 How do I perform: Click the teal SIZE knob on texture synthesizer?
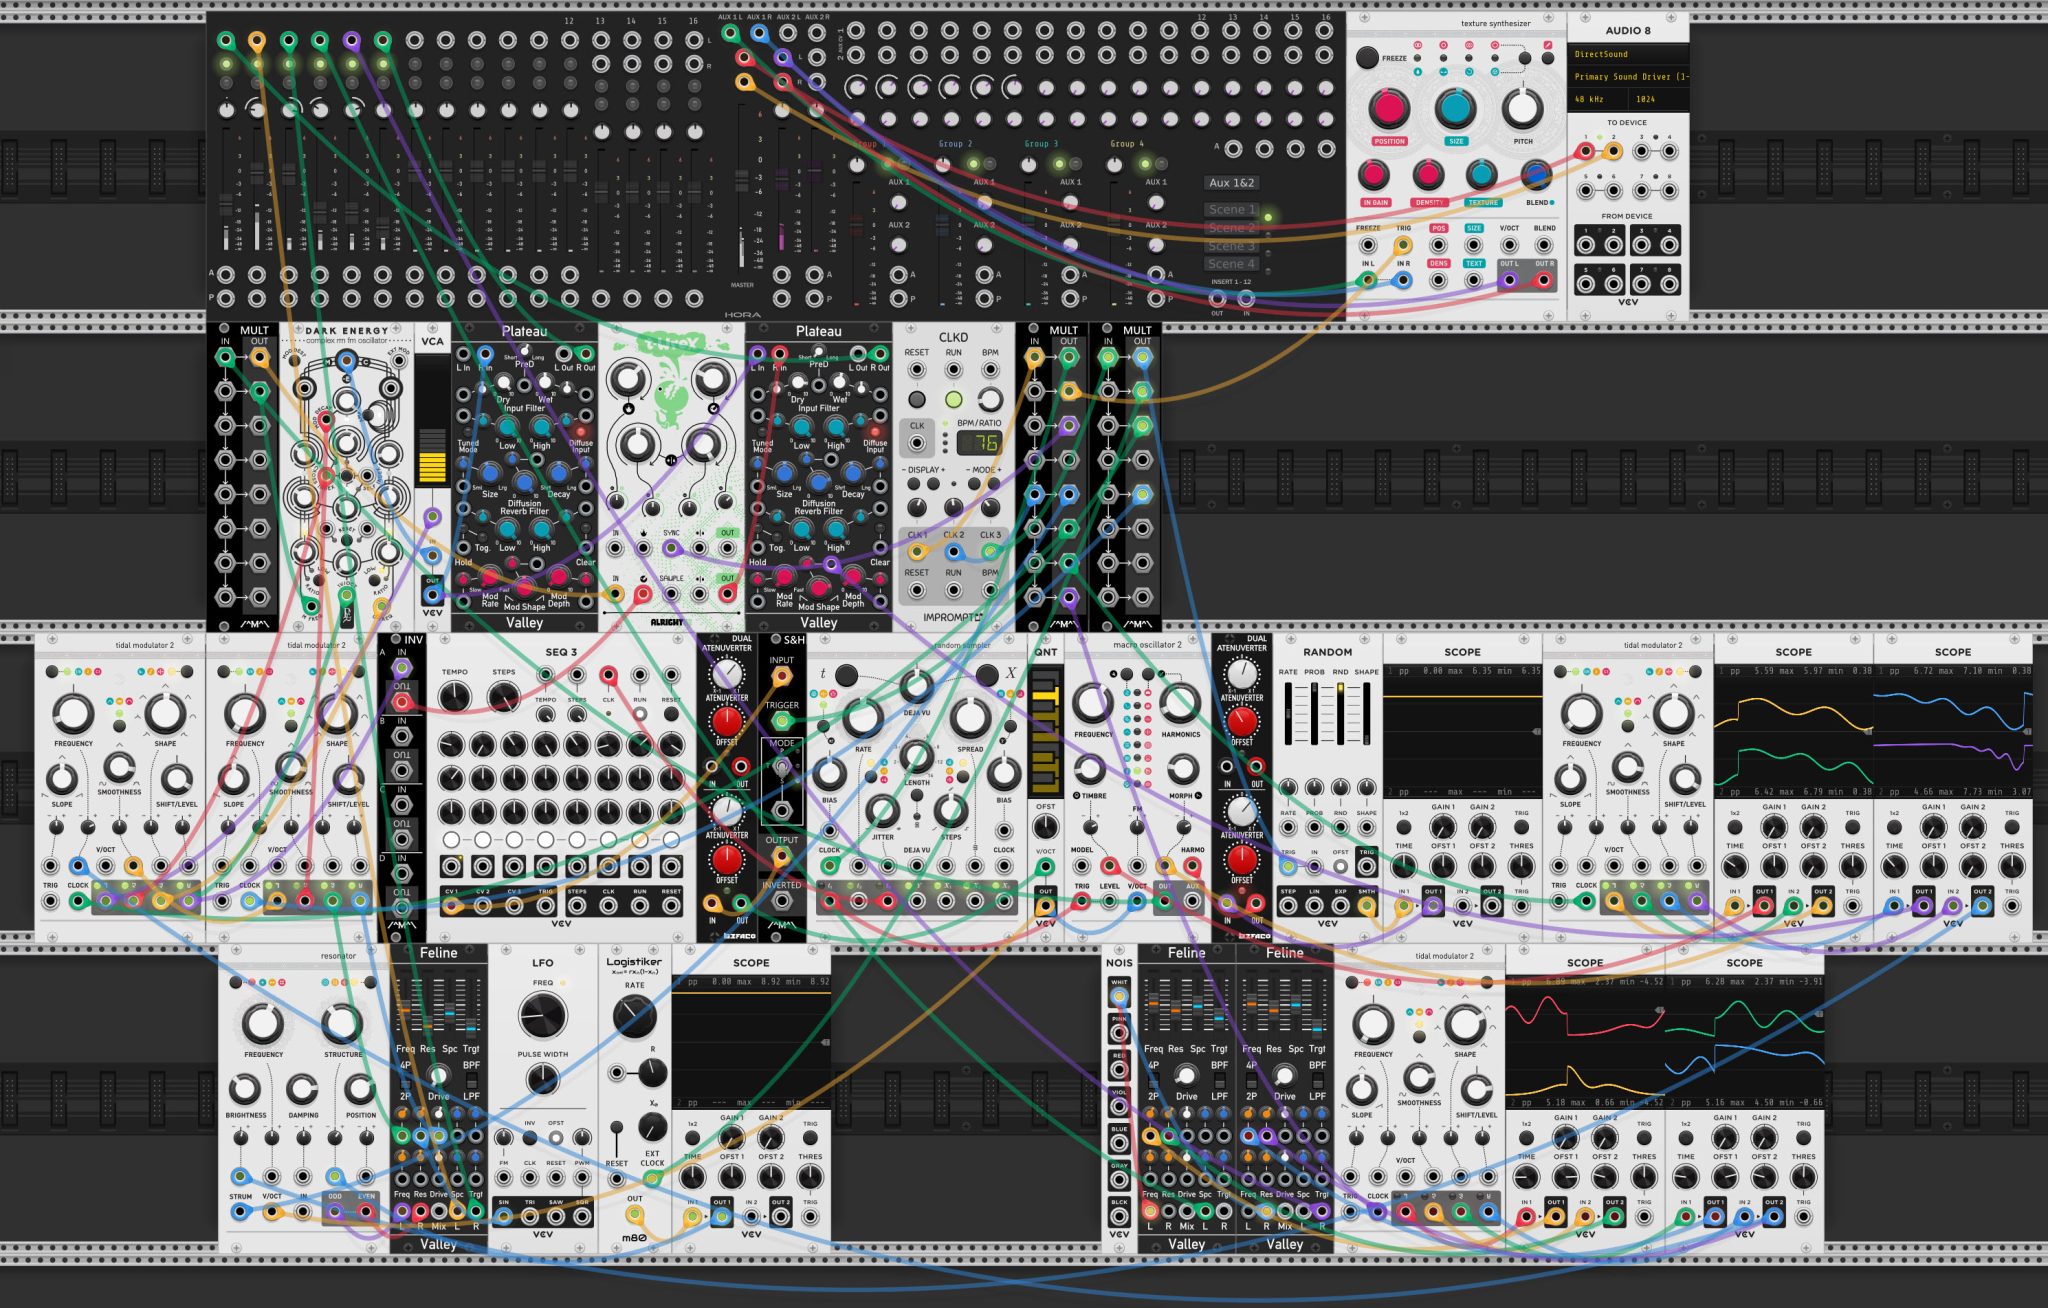coord(1455,108)
